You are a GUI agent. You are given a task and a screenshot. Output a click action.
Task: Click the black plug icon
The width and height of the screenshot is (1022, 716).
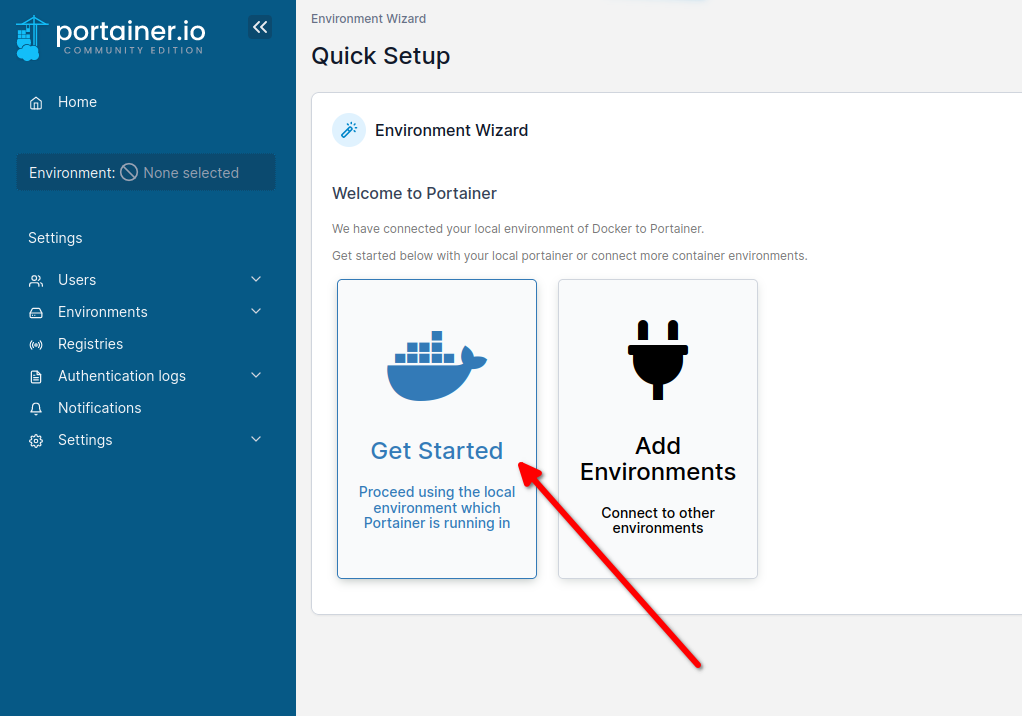(658, 360)
